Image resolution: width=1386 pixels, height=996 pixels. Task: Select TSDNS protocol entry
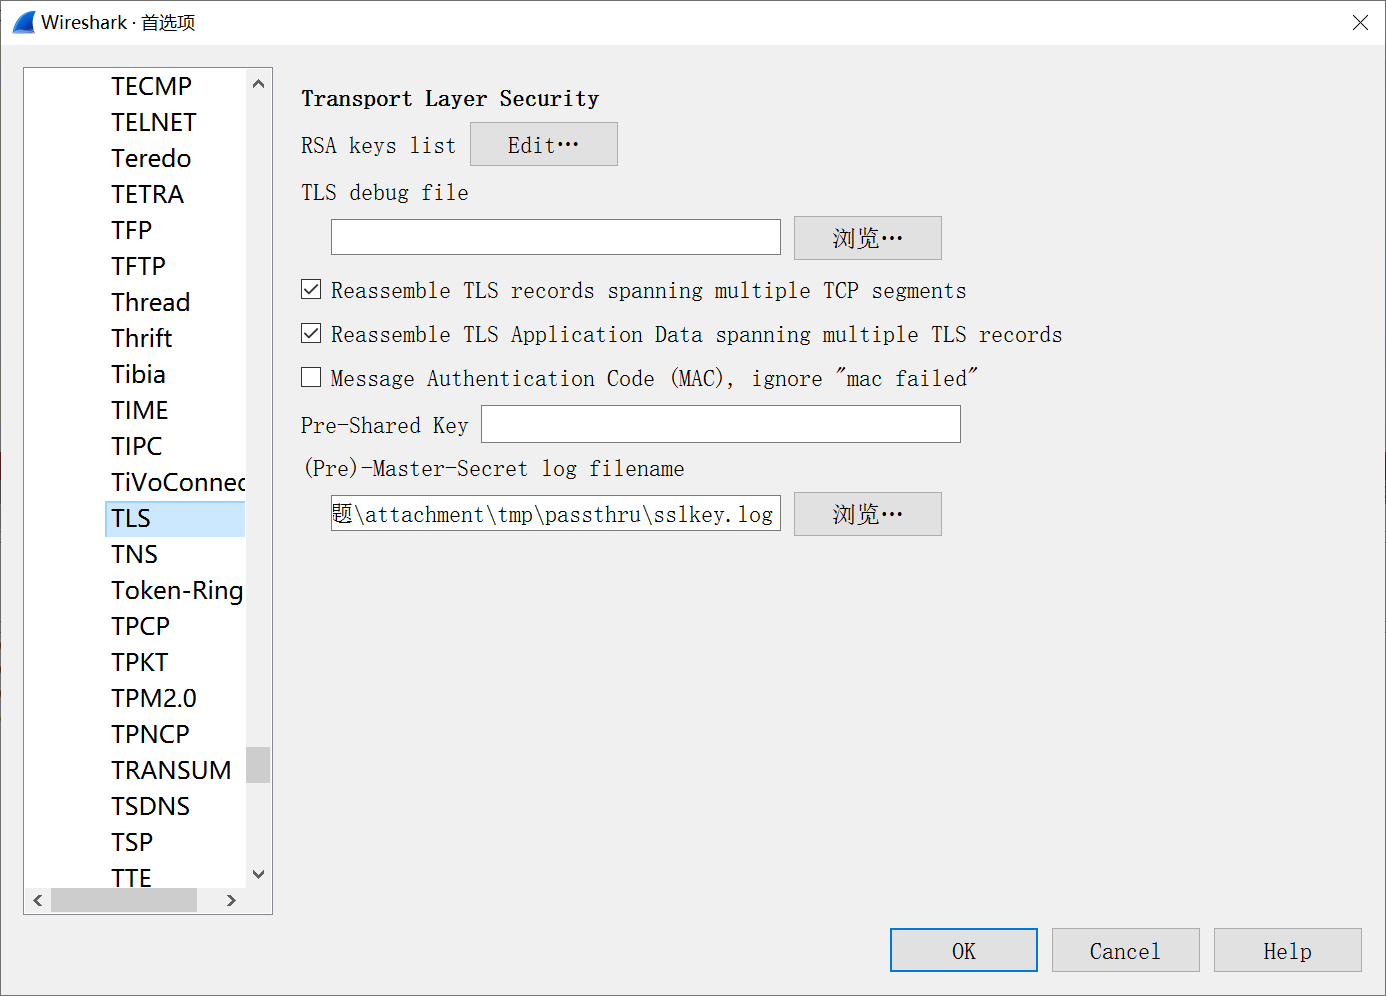150,806
